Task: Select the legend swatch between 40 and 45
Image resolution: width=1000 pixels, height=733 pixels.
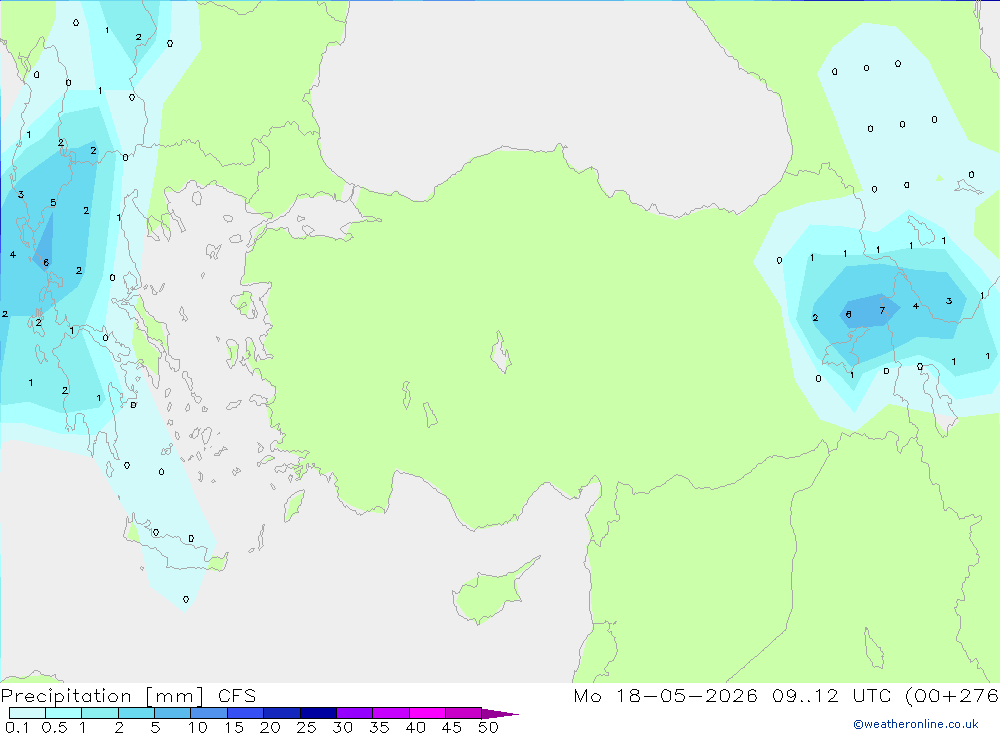Action: (x=427, y=713)
